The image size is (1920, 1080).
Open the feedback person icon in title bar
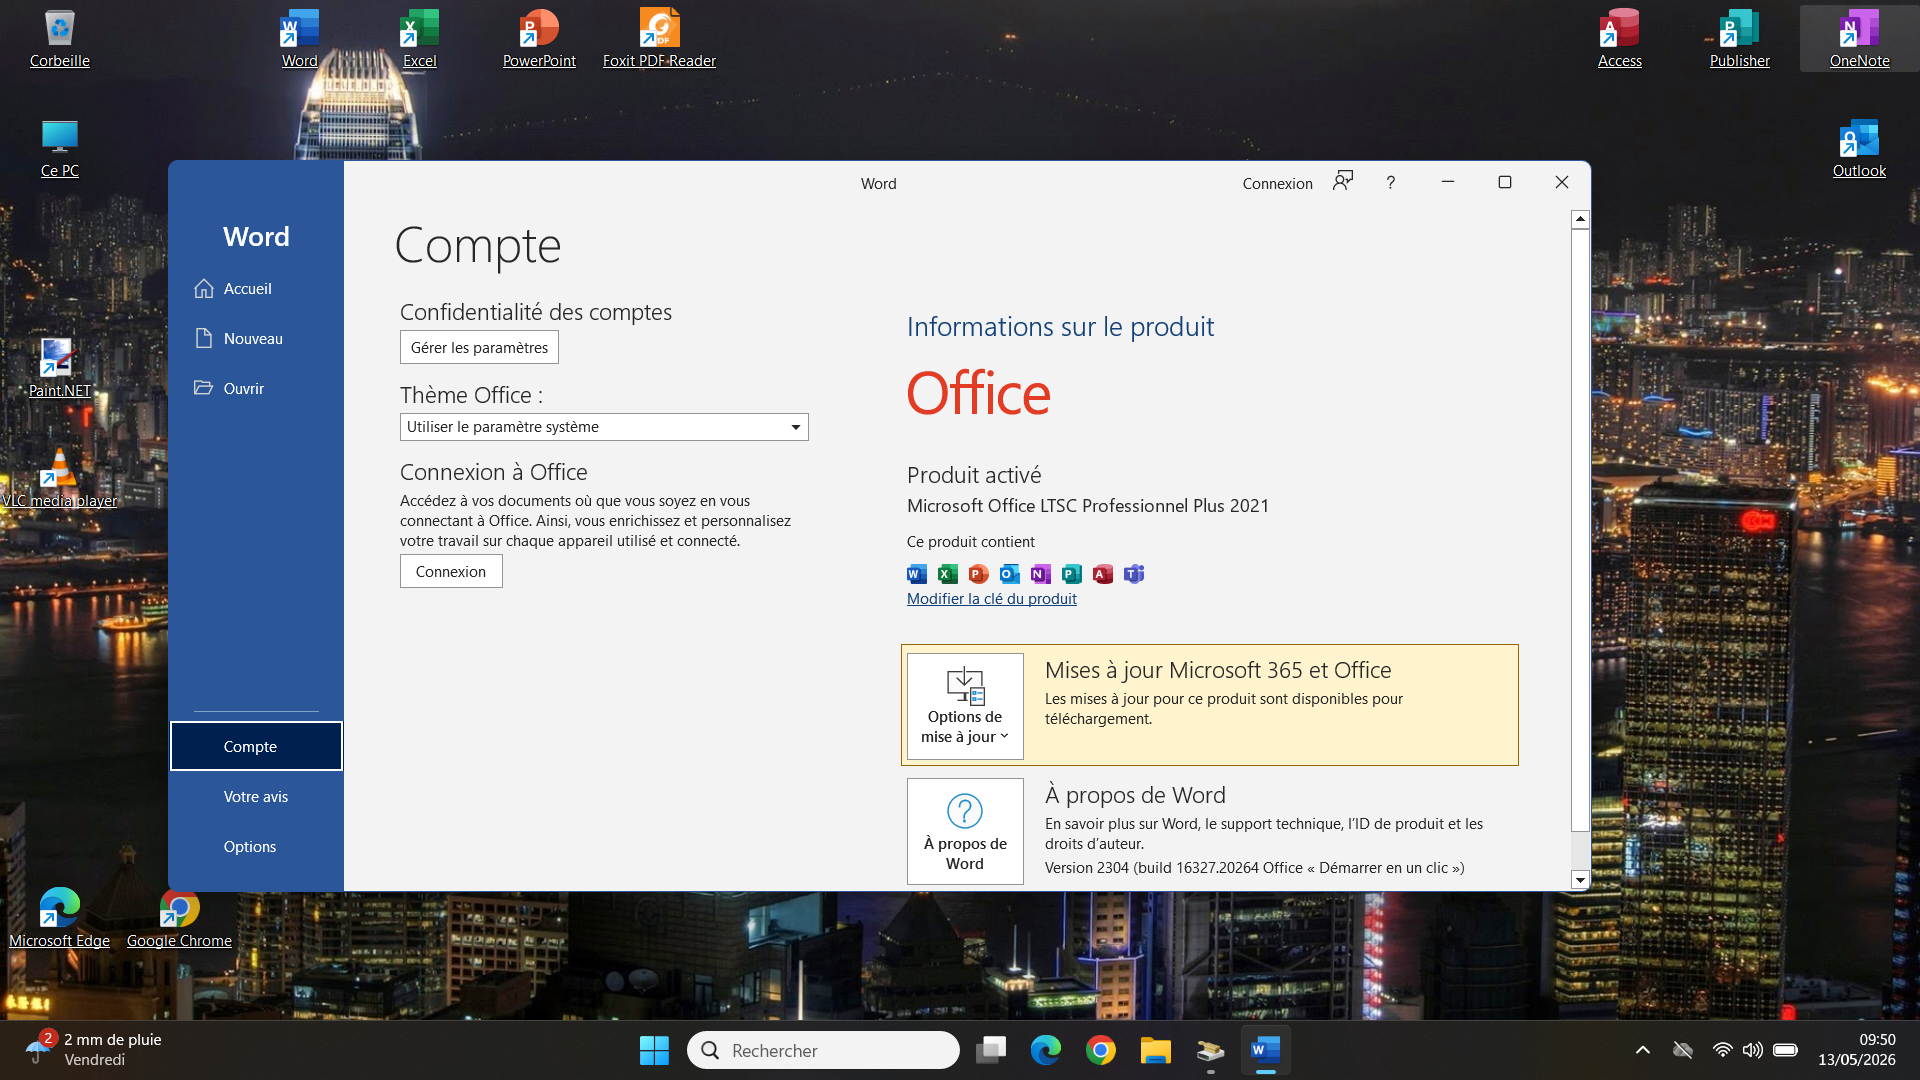click(1343, 181)
